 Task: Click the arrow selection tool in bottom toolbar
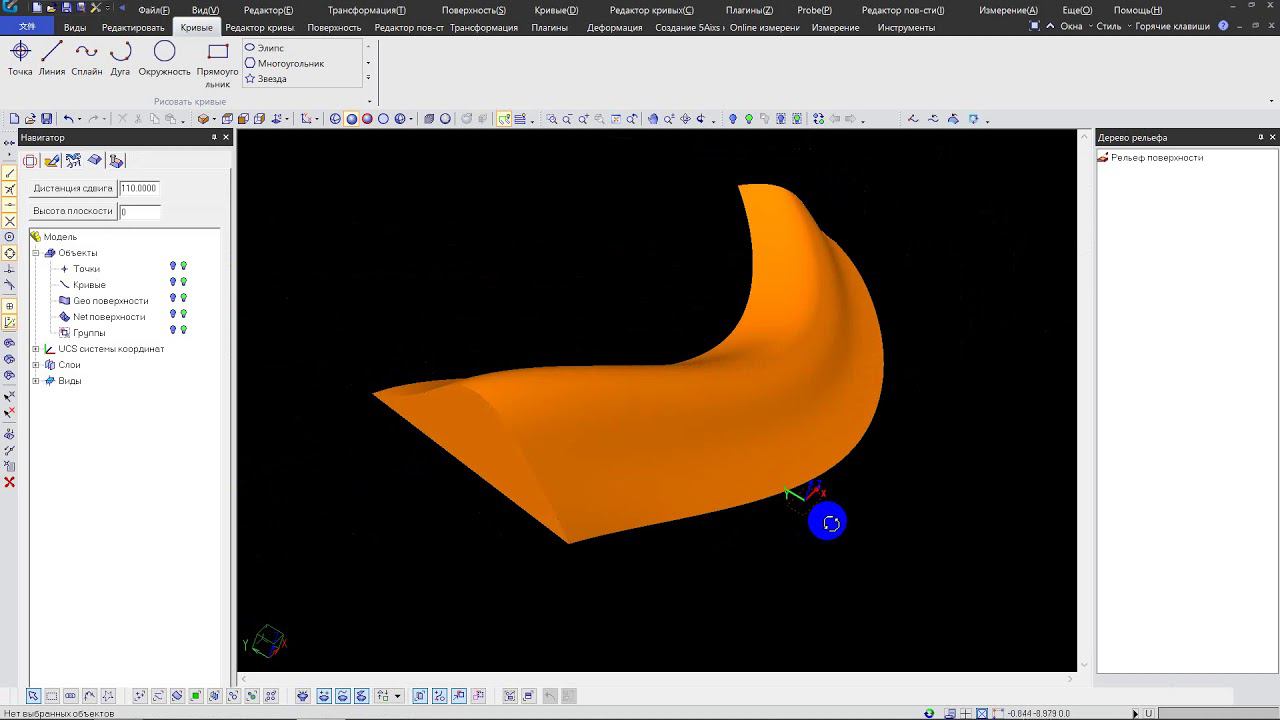[33, 696]
